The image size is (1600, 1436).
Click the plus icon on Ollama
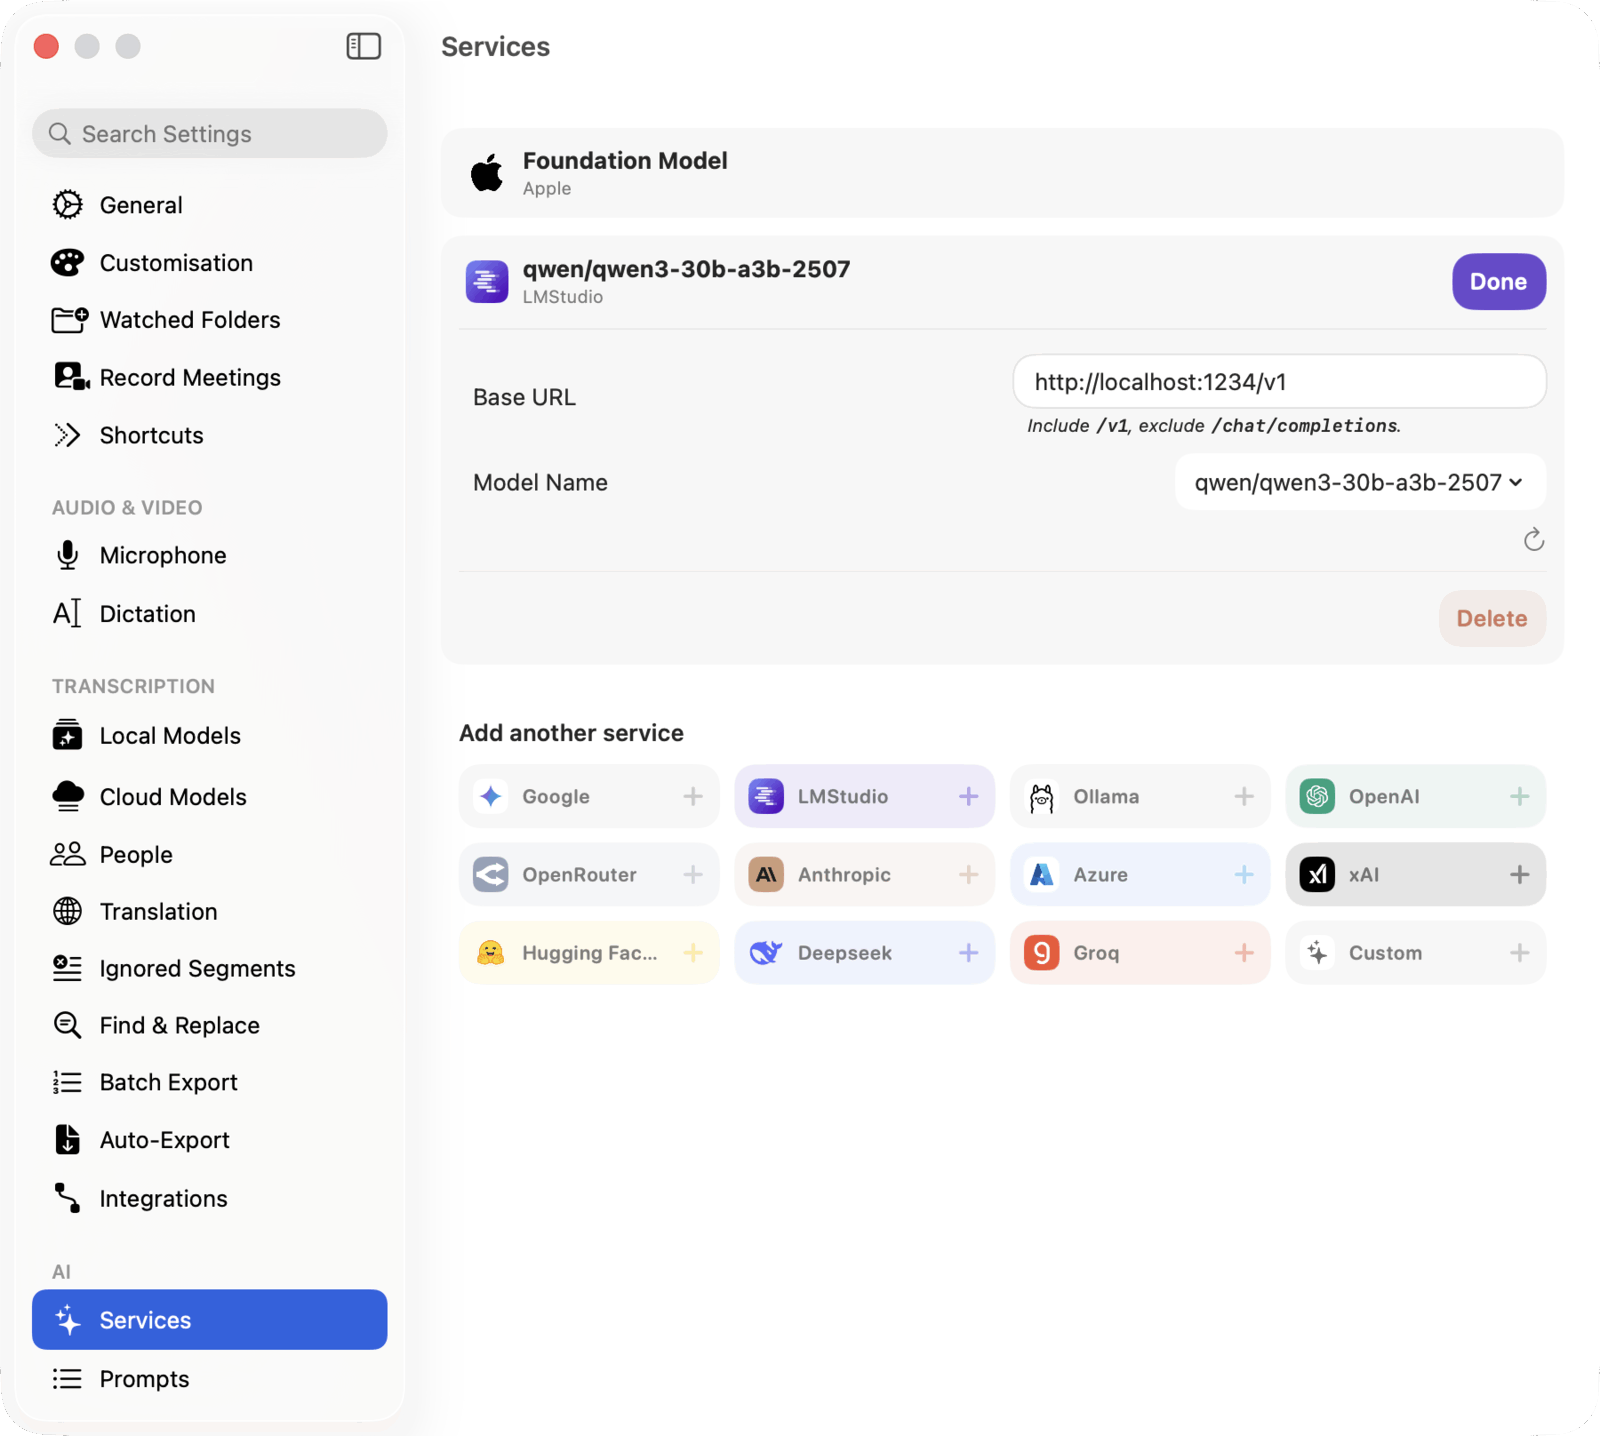[x=1243, y=796]
